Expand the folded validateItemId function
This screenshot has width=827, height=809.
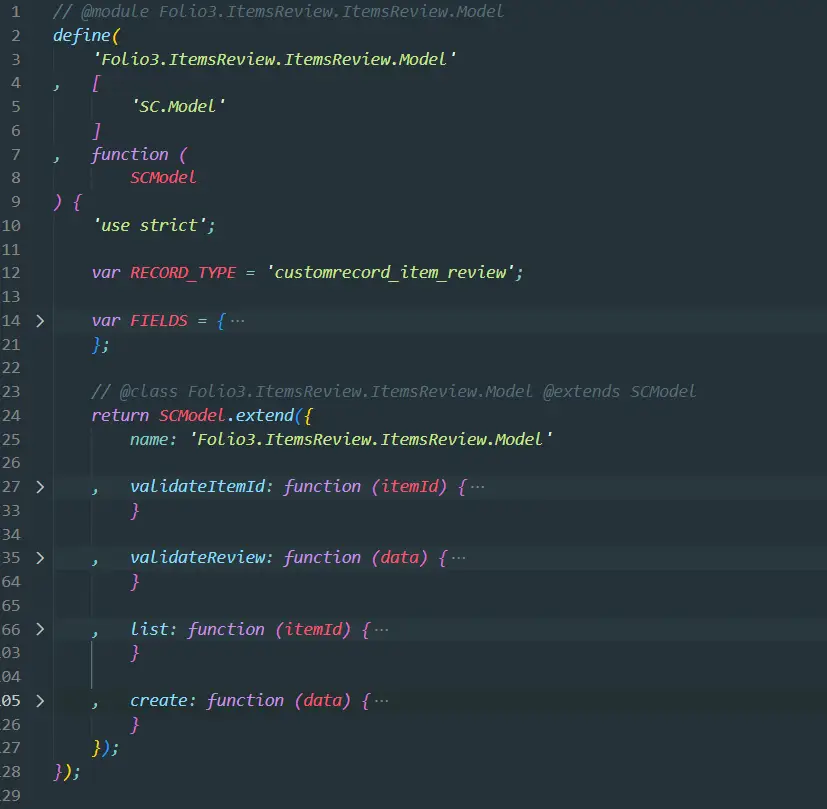(x=40, y=487)
